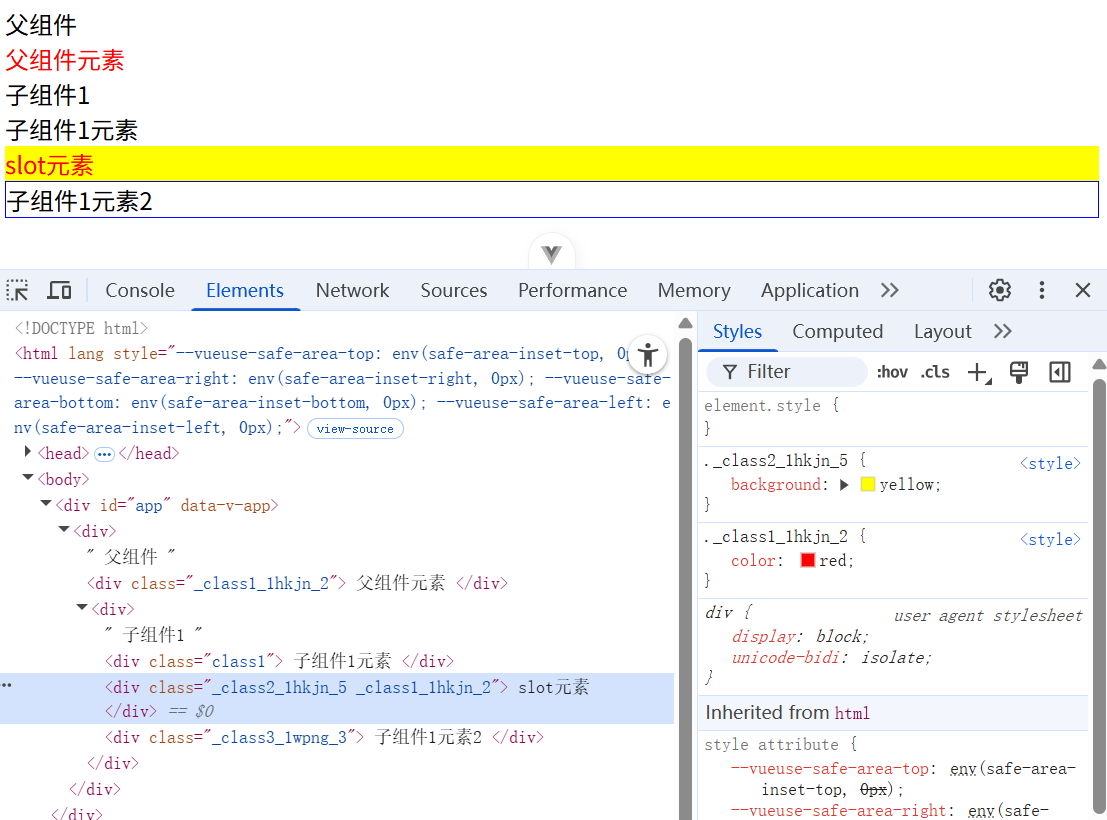Open DevTools settings gear
Viewport: 1107px width, 820px height.
pos(999,290)
